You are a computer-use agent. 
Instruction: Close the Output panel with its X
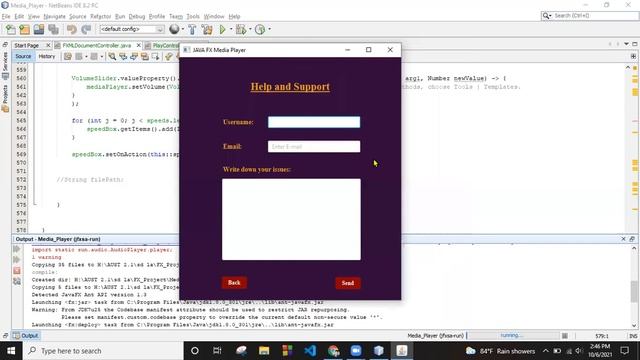623,239
